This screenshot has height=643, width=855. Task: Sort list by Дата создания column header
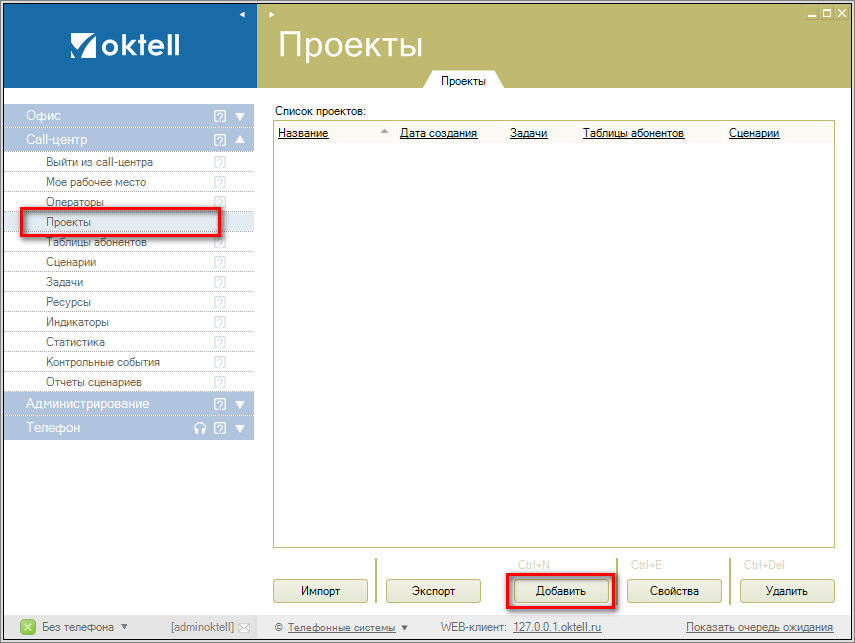[x=439, y=133]
